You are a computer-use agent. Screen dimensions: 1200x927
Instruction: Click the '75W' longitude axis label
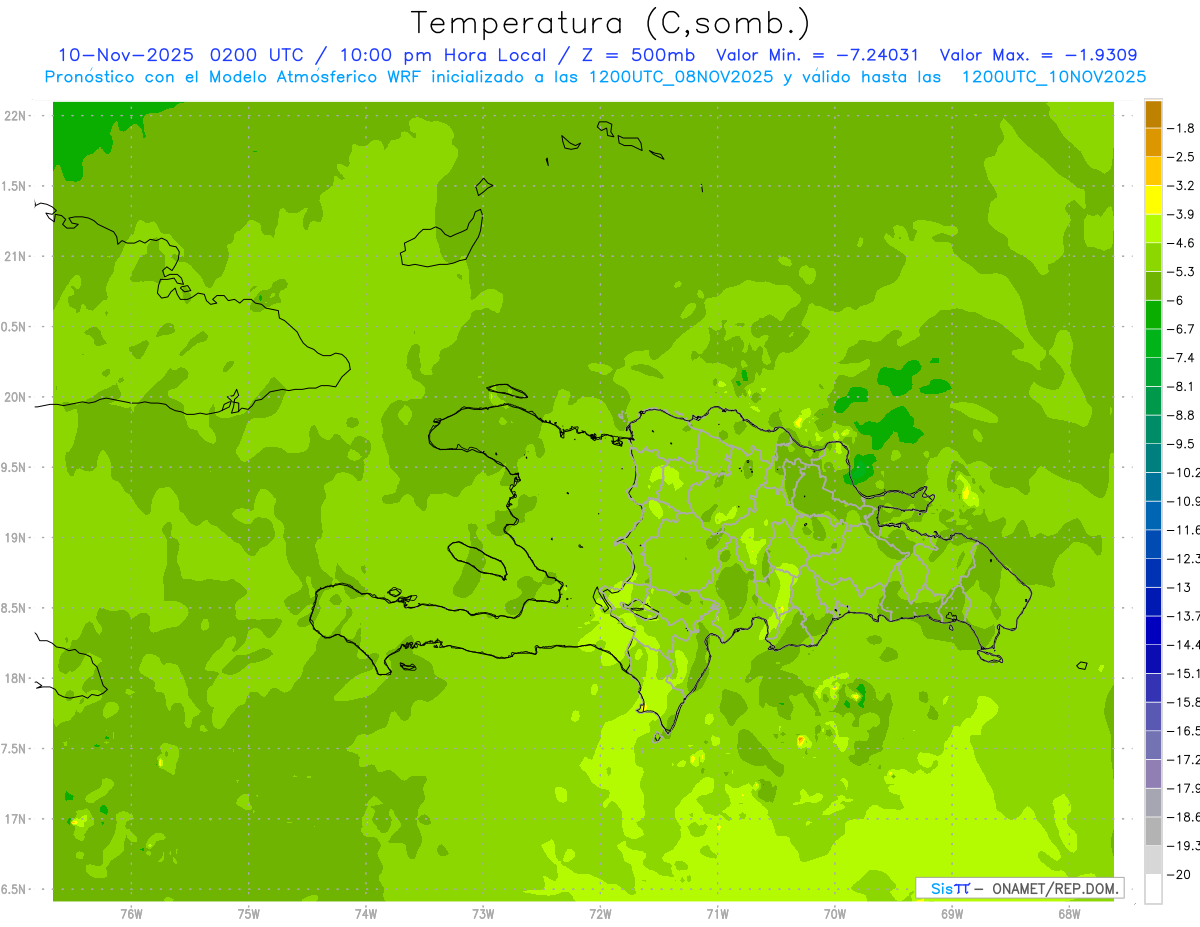click(x=249, y=913)
